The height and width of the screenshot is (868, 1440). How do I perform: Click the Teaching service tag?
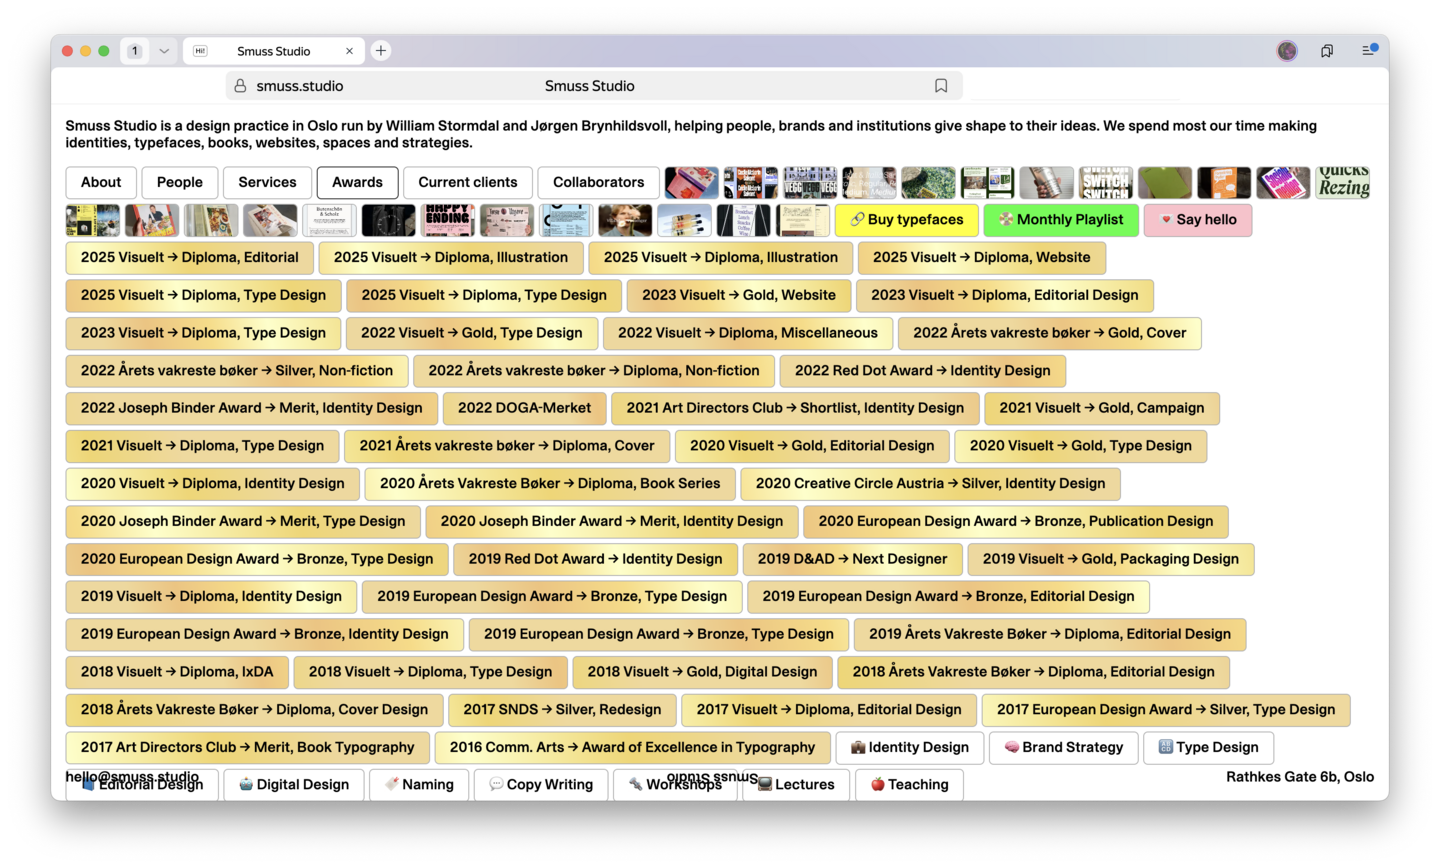tap(909, 785)
